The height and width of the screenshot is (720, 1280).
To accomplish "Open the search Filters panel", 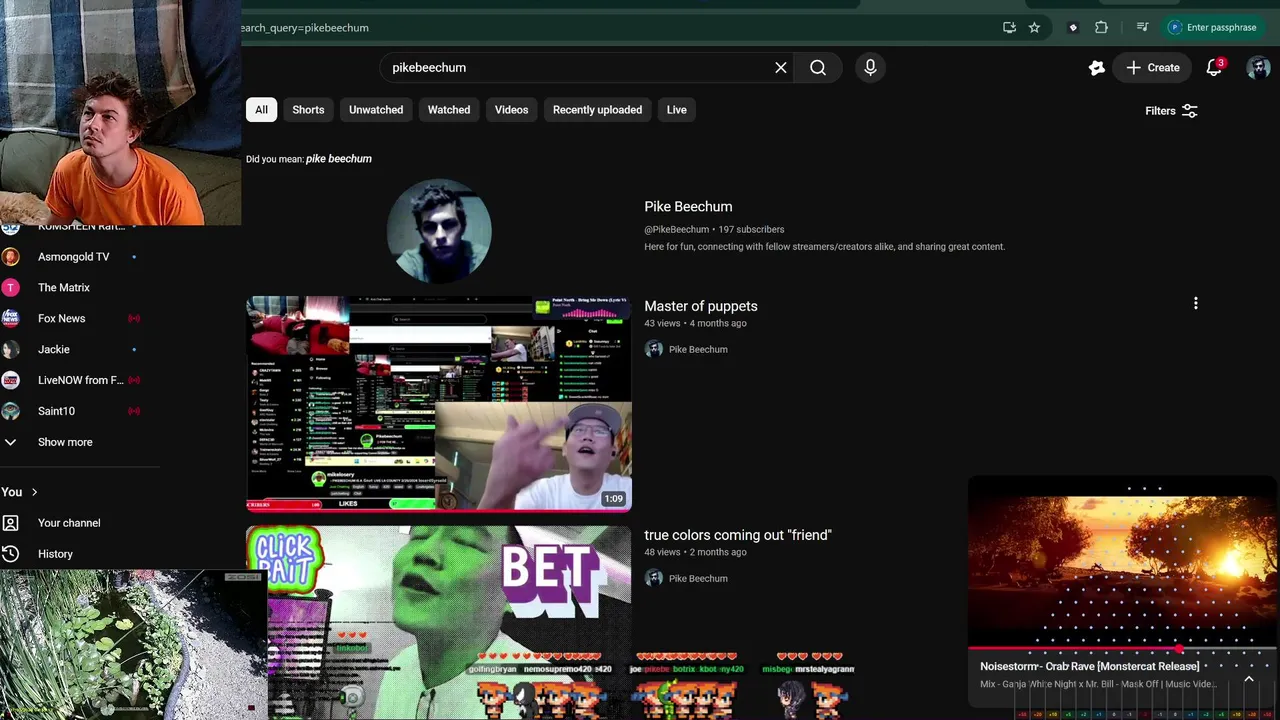I will pos(1171,111).
